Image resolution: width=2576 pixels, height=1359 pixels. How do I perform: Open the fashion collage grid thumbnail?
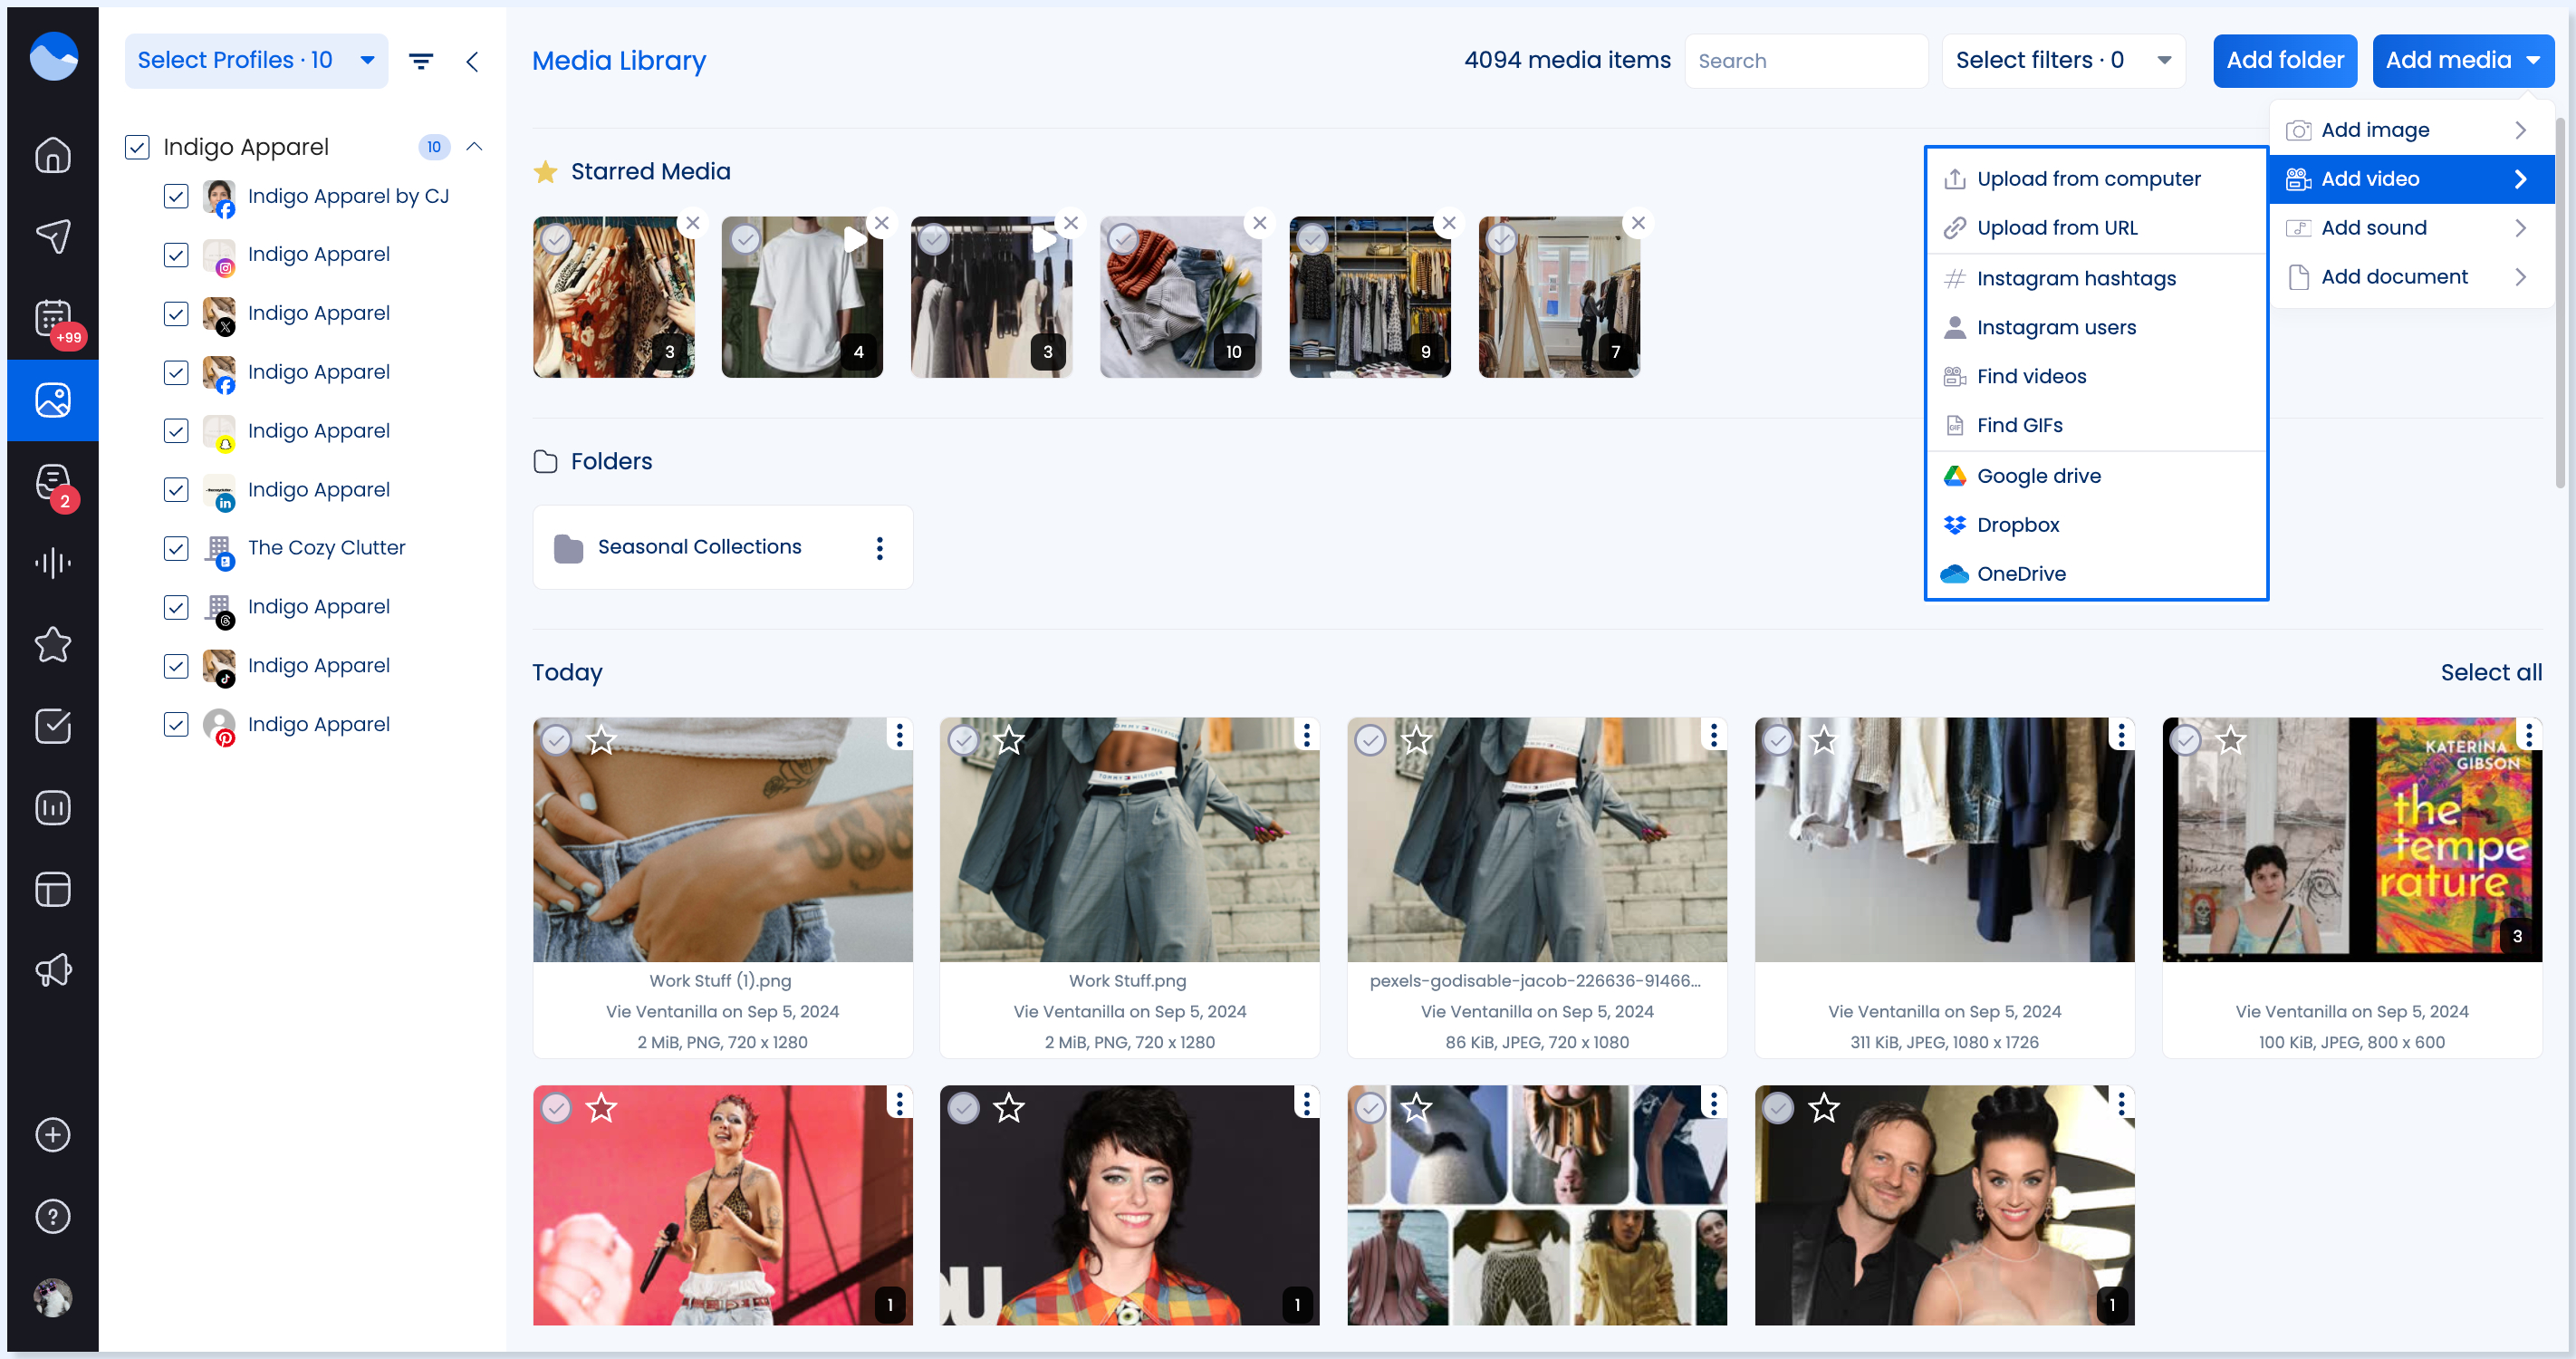(x=1537, y=1206)
